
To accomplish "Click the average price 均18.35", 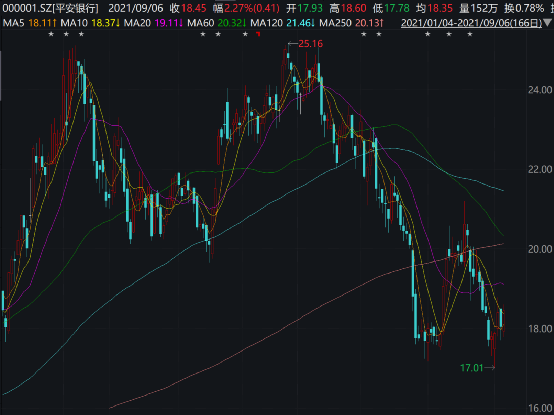I will pyautogui.click(x=434, y=8).
